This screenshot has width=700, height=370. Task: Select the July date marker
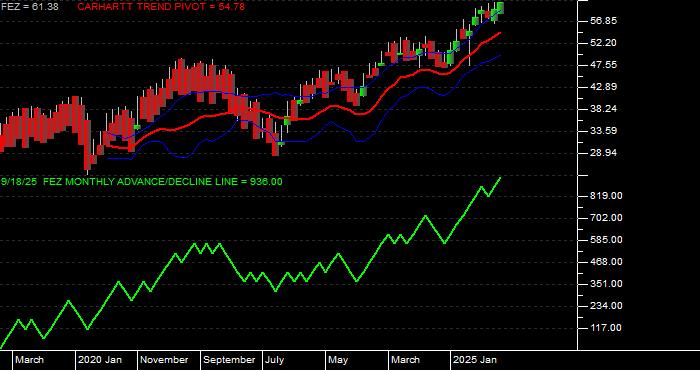275,360
